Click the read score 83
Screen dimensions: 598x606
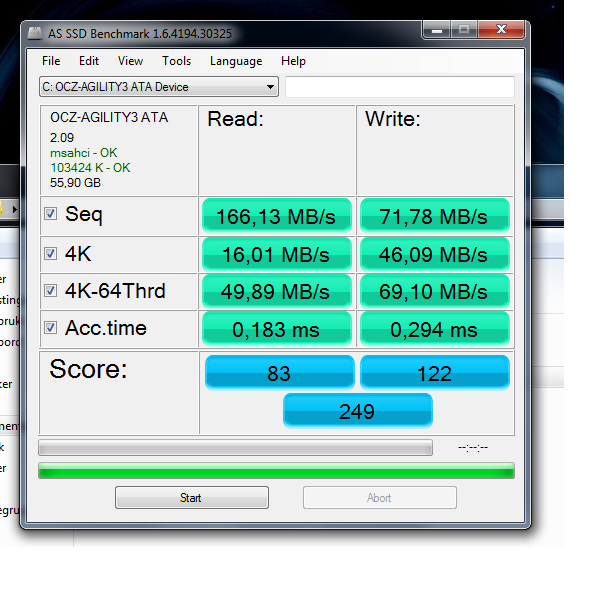click(x=279, y=373)
